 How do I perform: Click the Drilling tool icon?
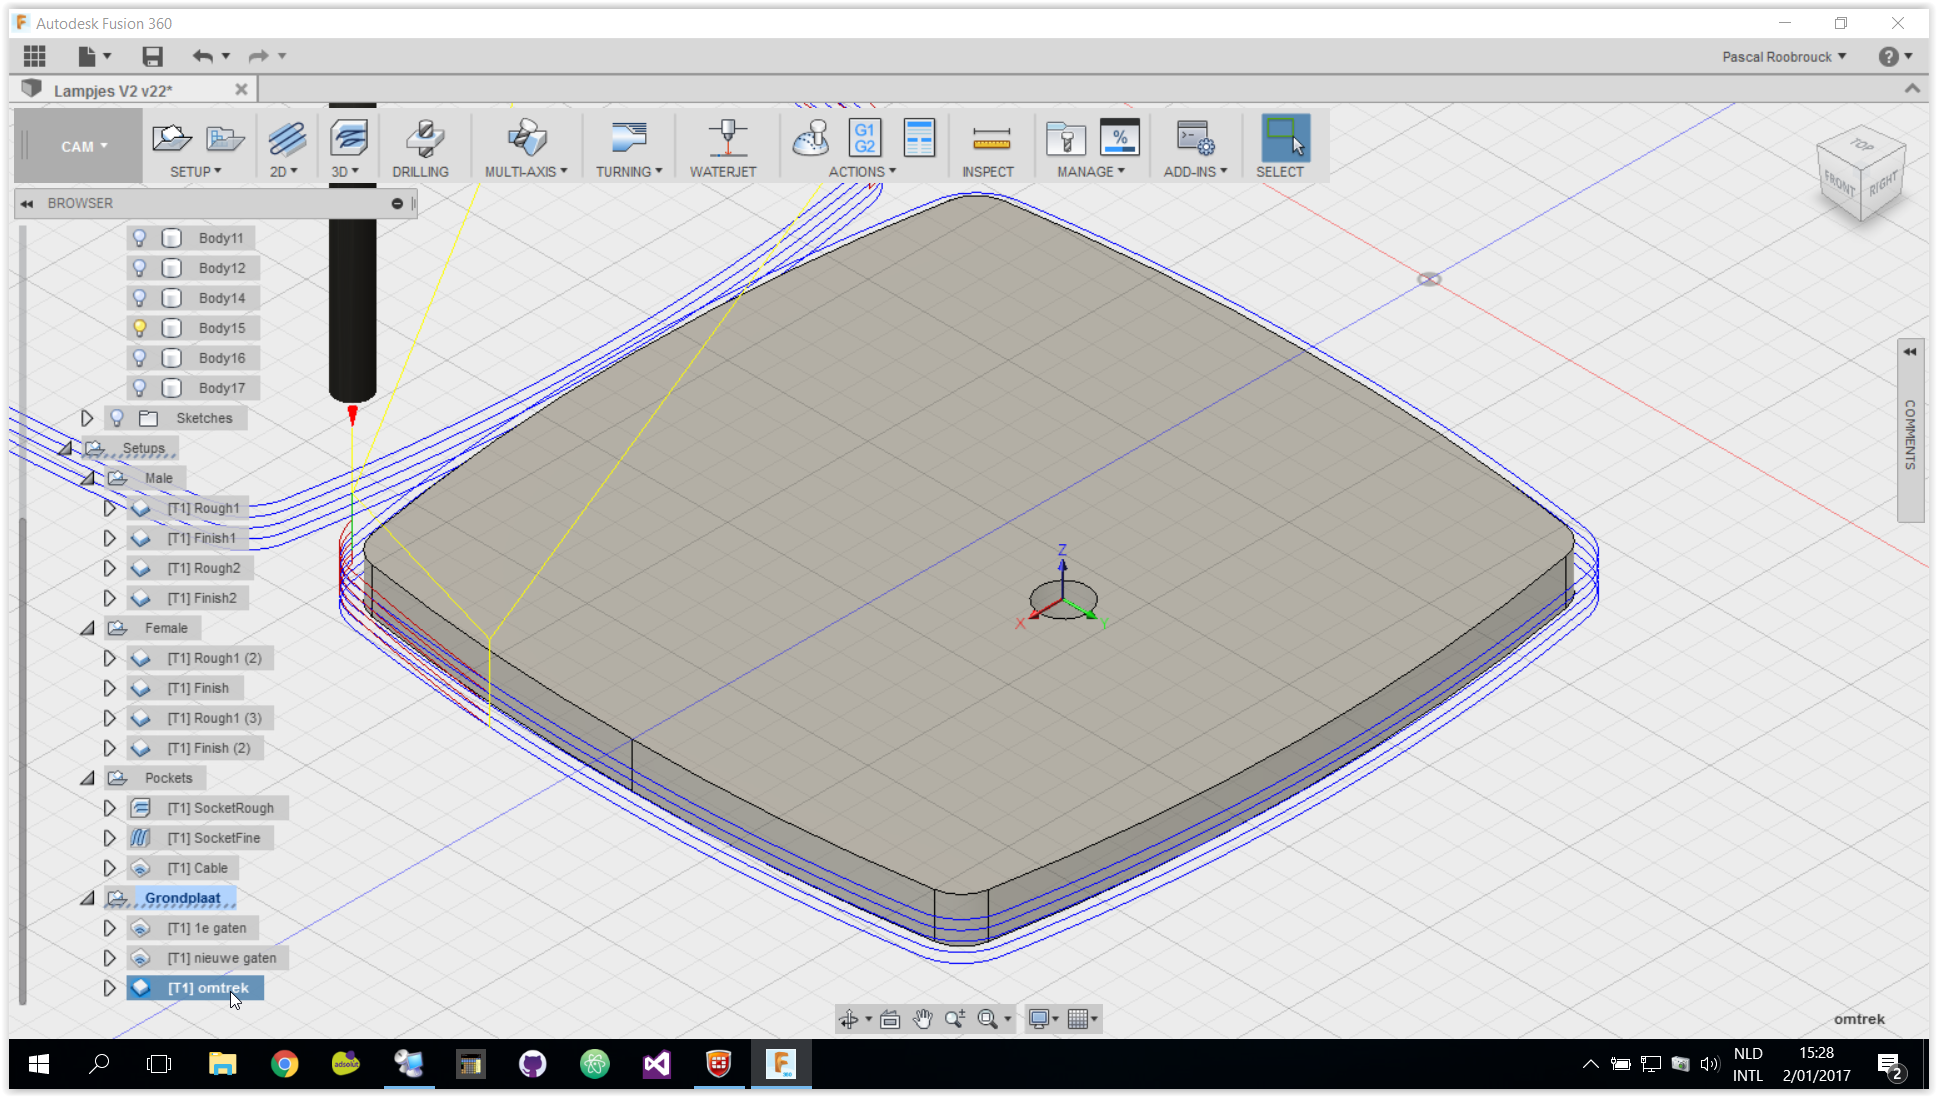pyautogui.click(x=425, y=138)
